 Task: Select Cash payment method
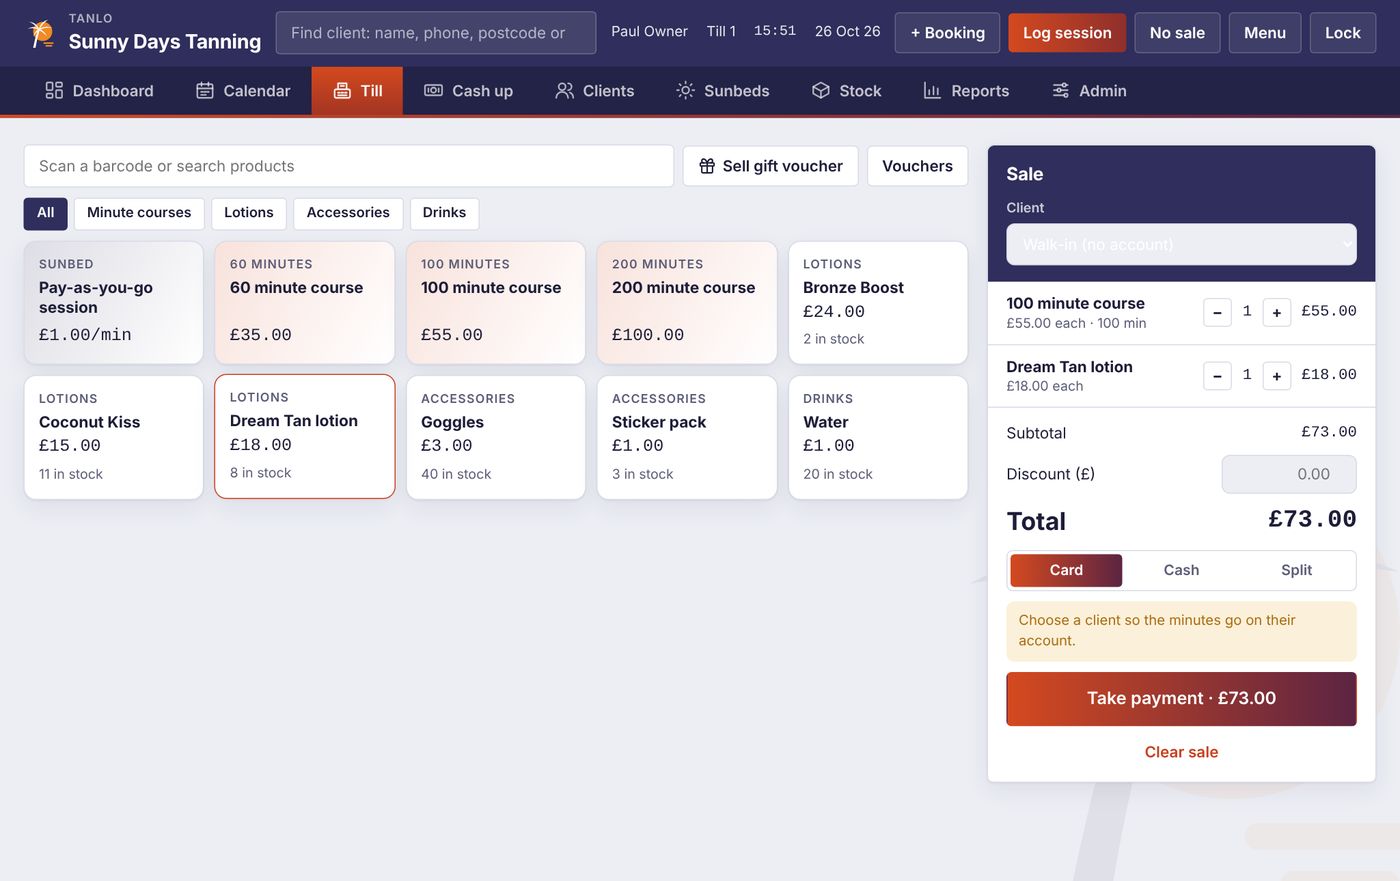tap(1181, 570)
